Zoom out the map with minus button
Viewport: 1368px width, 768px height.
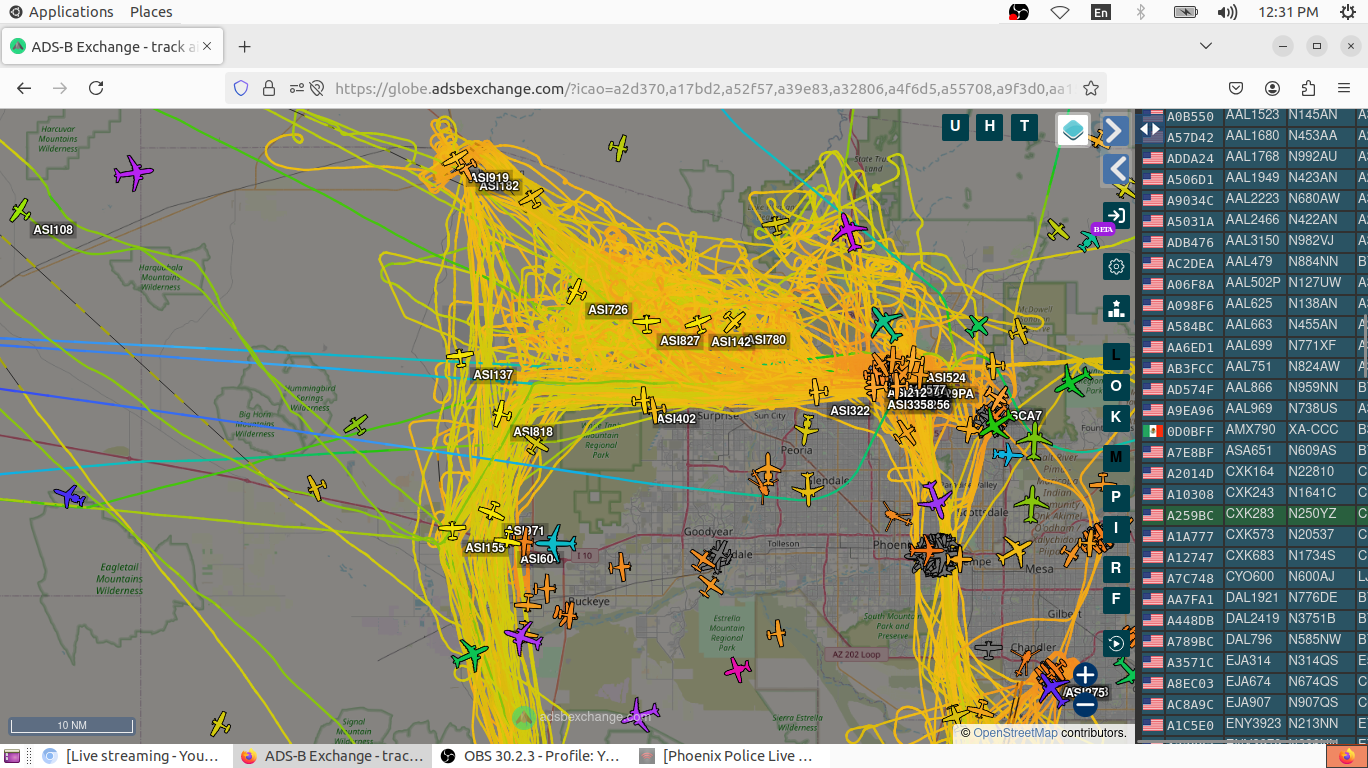pyautogui.click(x=1085, y=705)
